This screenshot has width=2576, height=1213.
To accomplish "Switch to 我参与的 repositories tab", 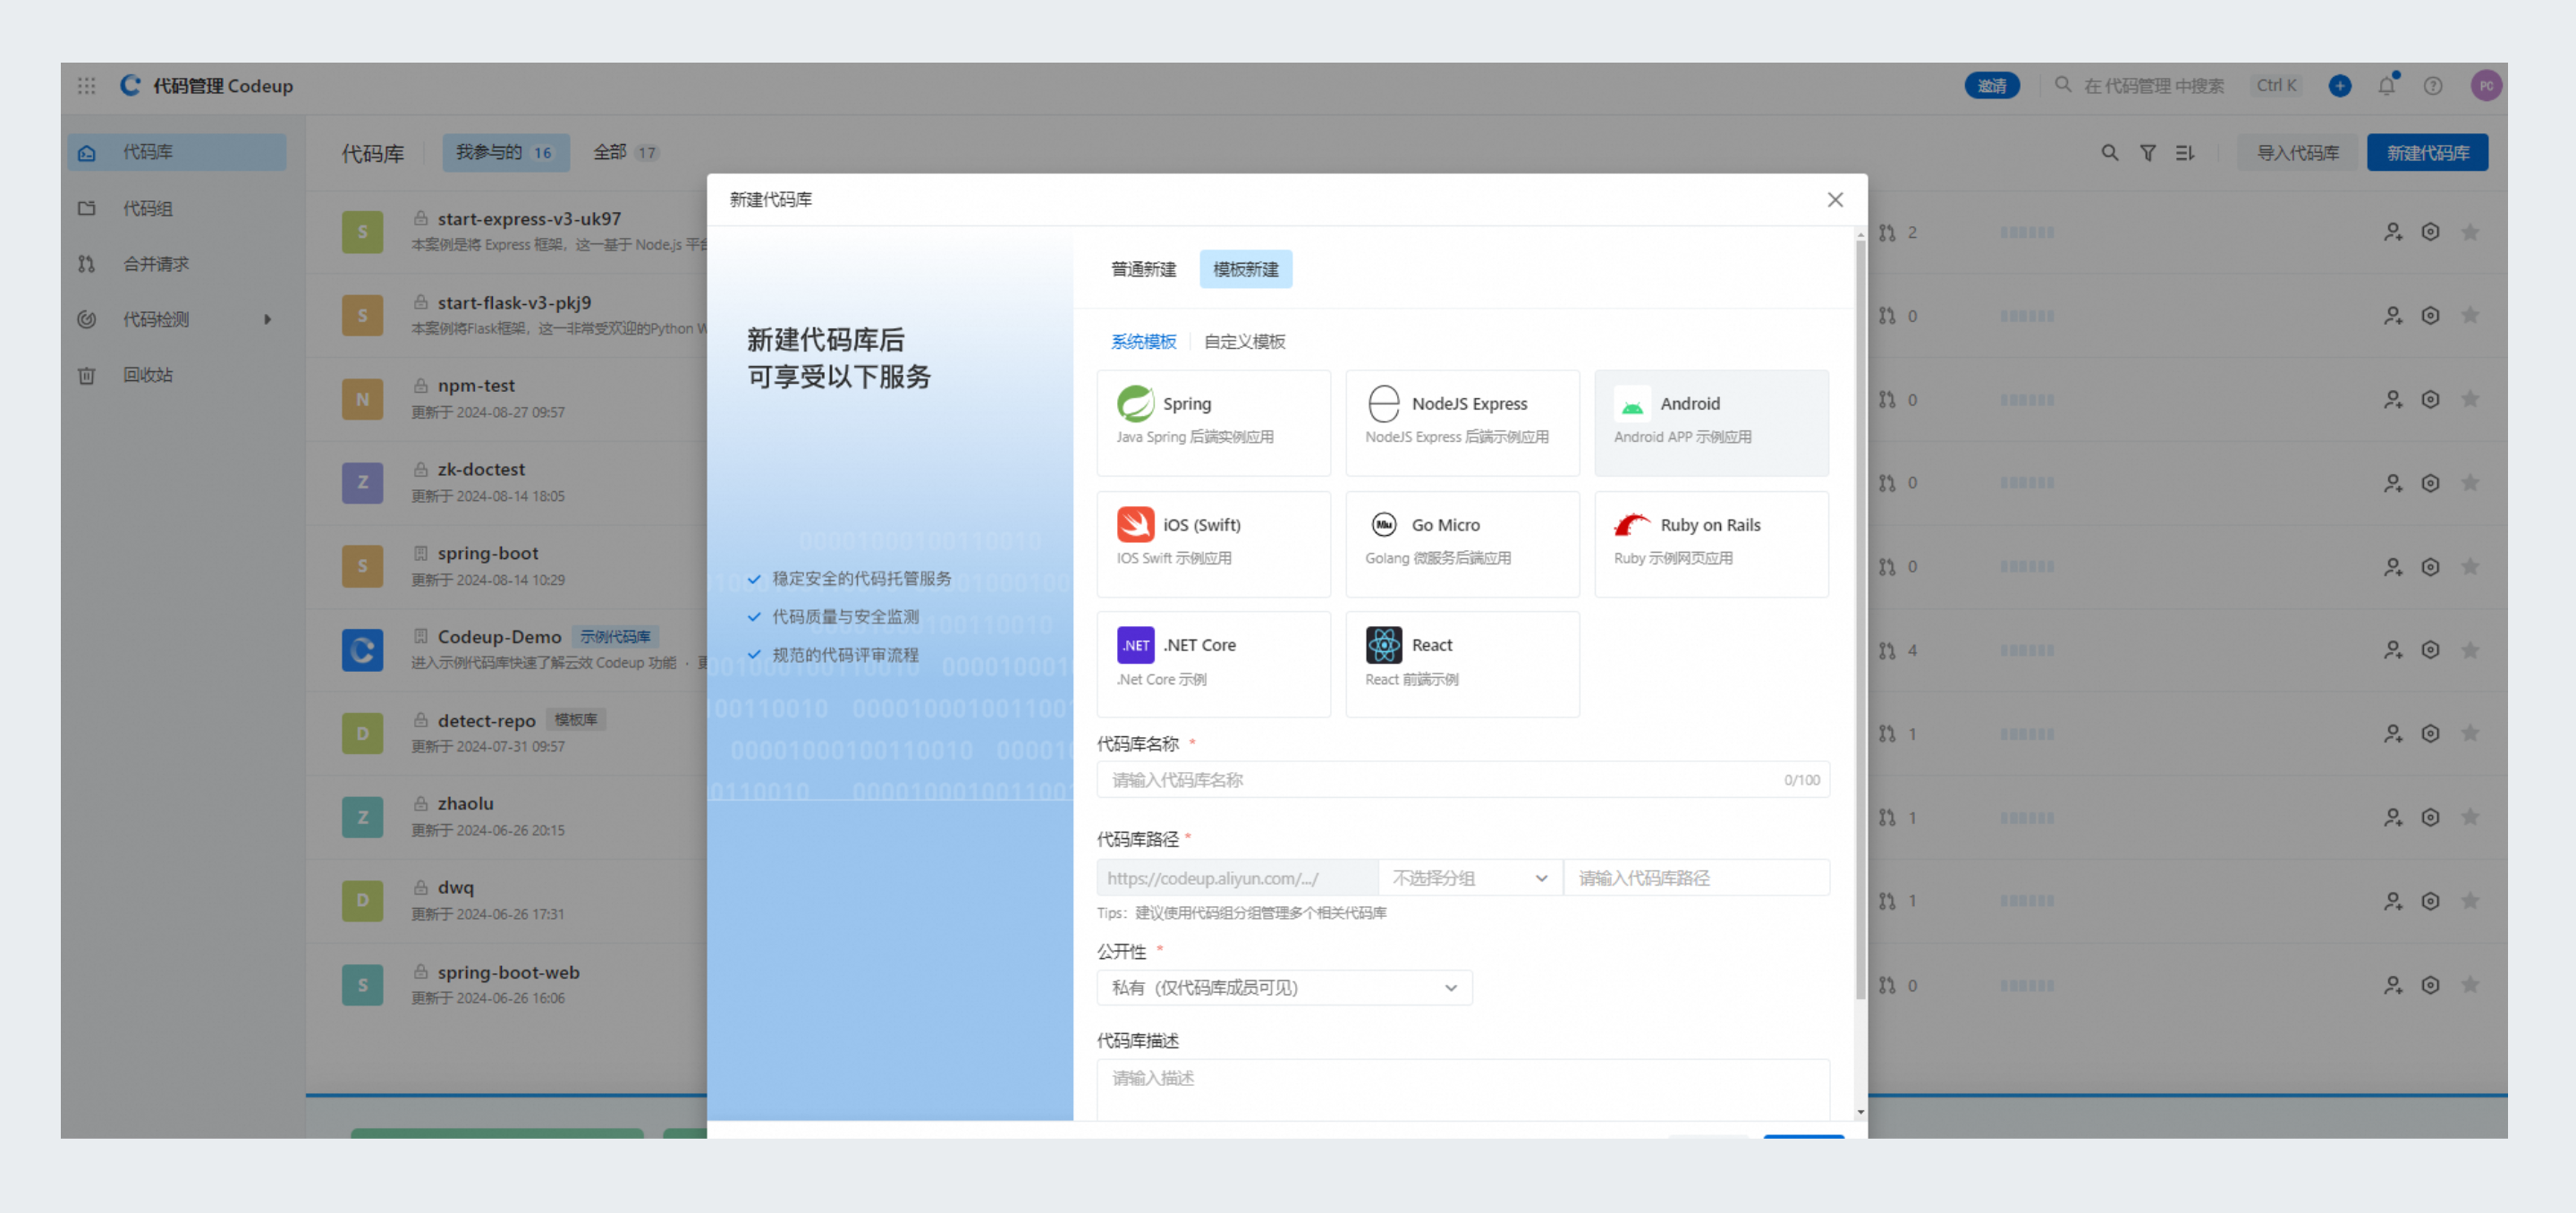I will (505, 153).
